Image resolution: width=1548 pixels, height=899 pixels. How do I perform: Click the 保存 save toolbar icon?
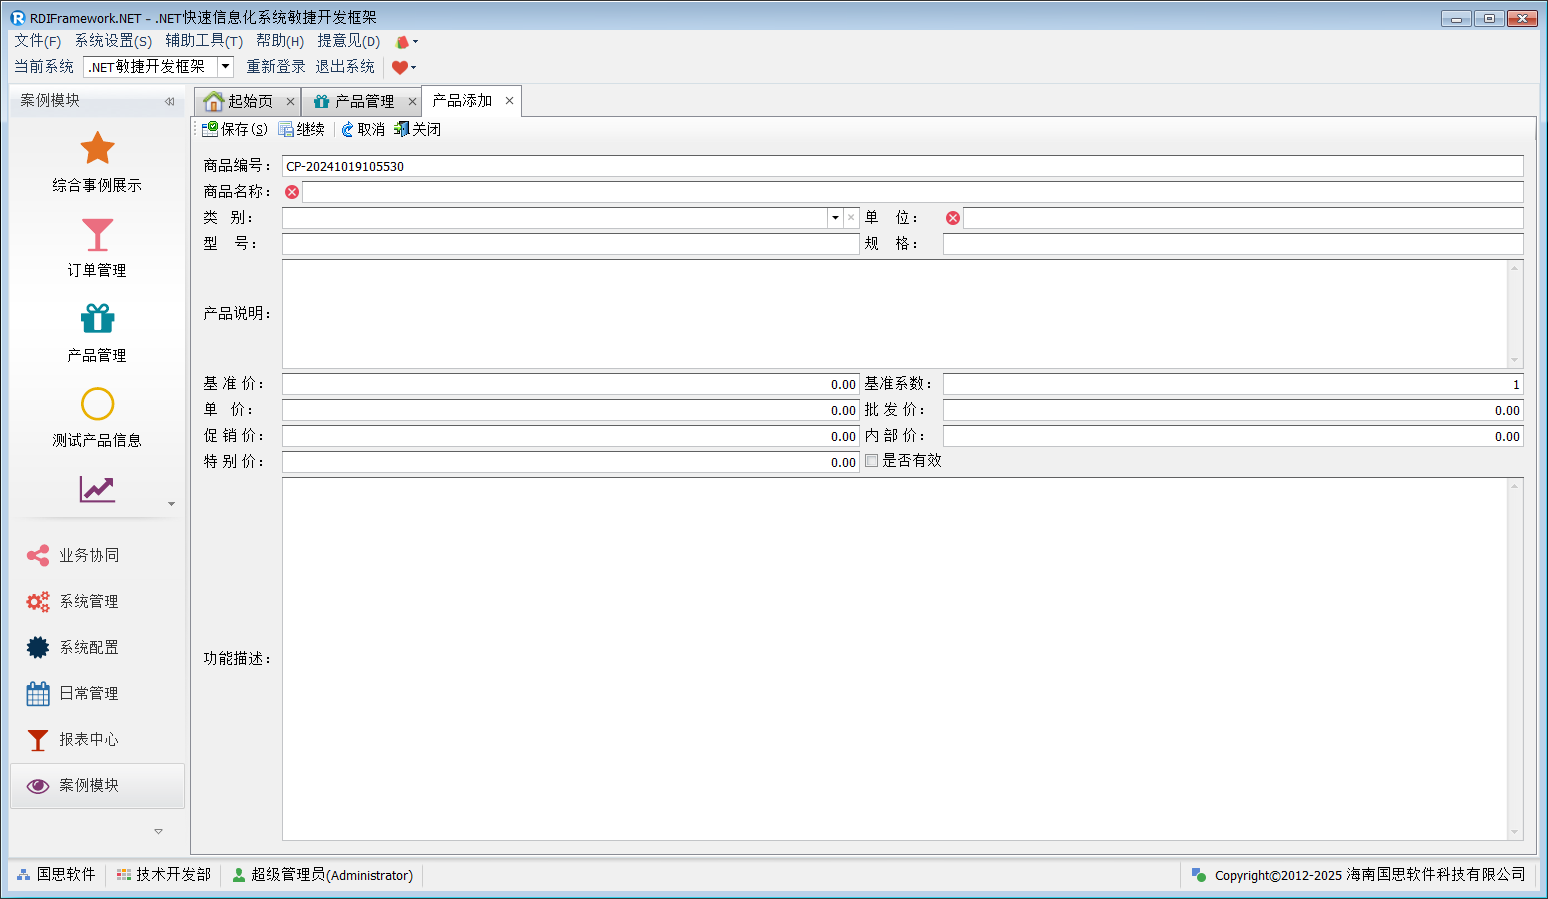coord(210,129)
